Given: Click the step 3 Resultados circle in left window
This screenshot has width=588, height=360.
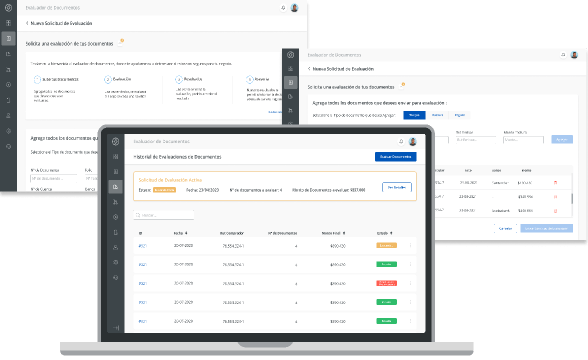Looking at the screenshot, I should (178, 80).
